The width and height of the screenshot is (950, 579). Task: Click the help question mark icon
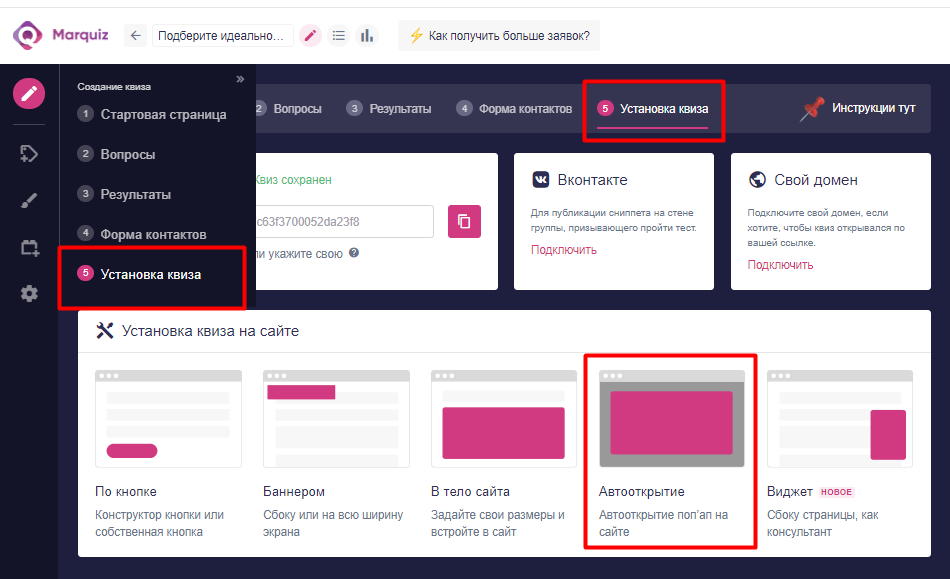354,253
